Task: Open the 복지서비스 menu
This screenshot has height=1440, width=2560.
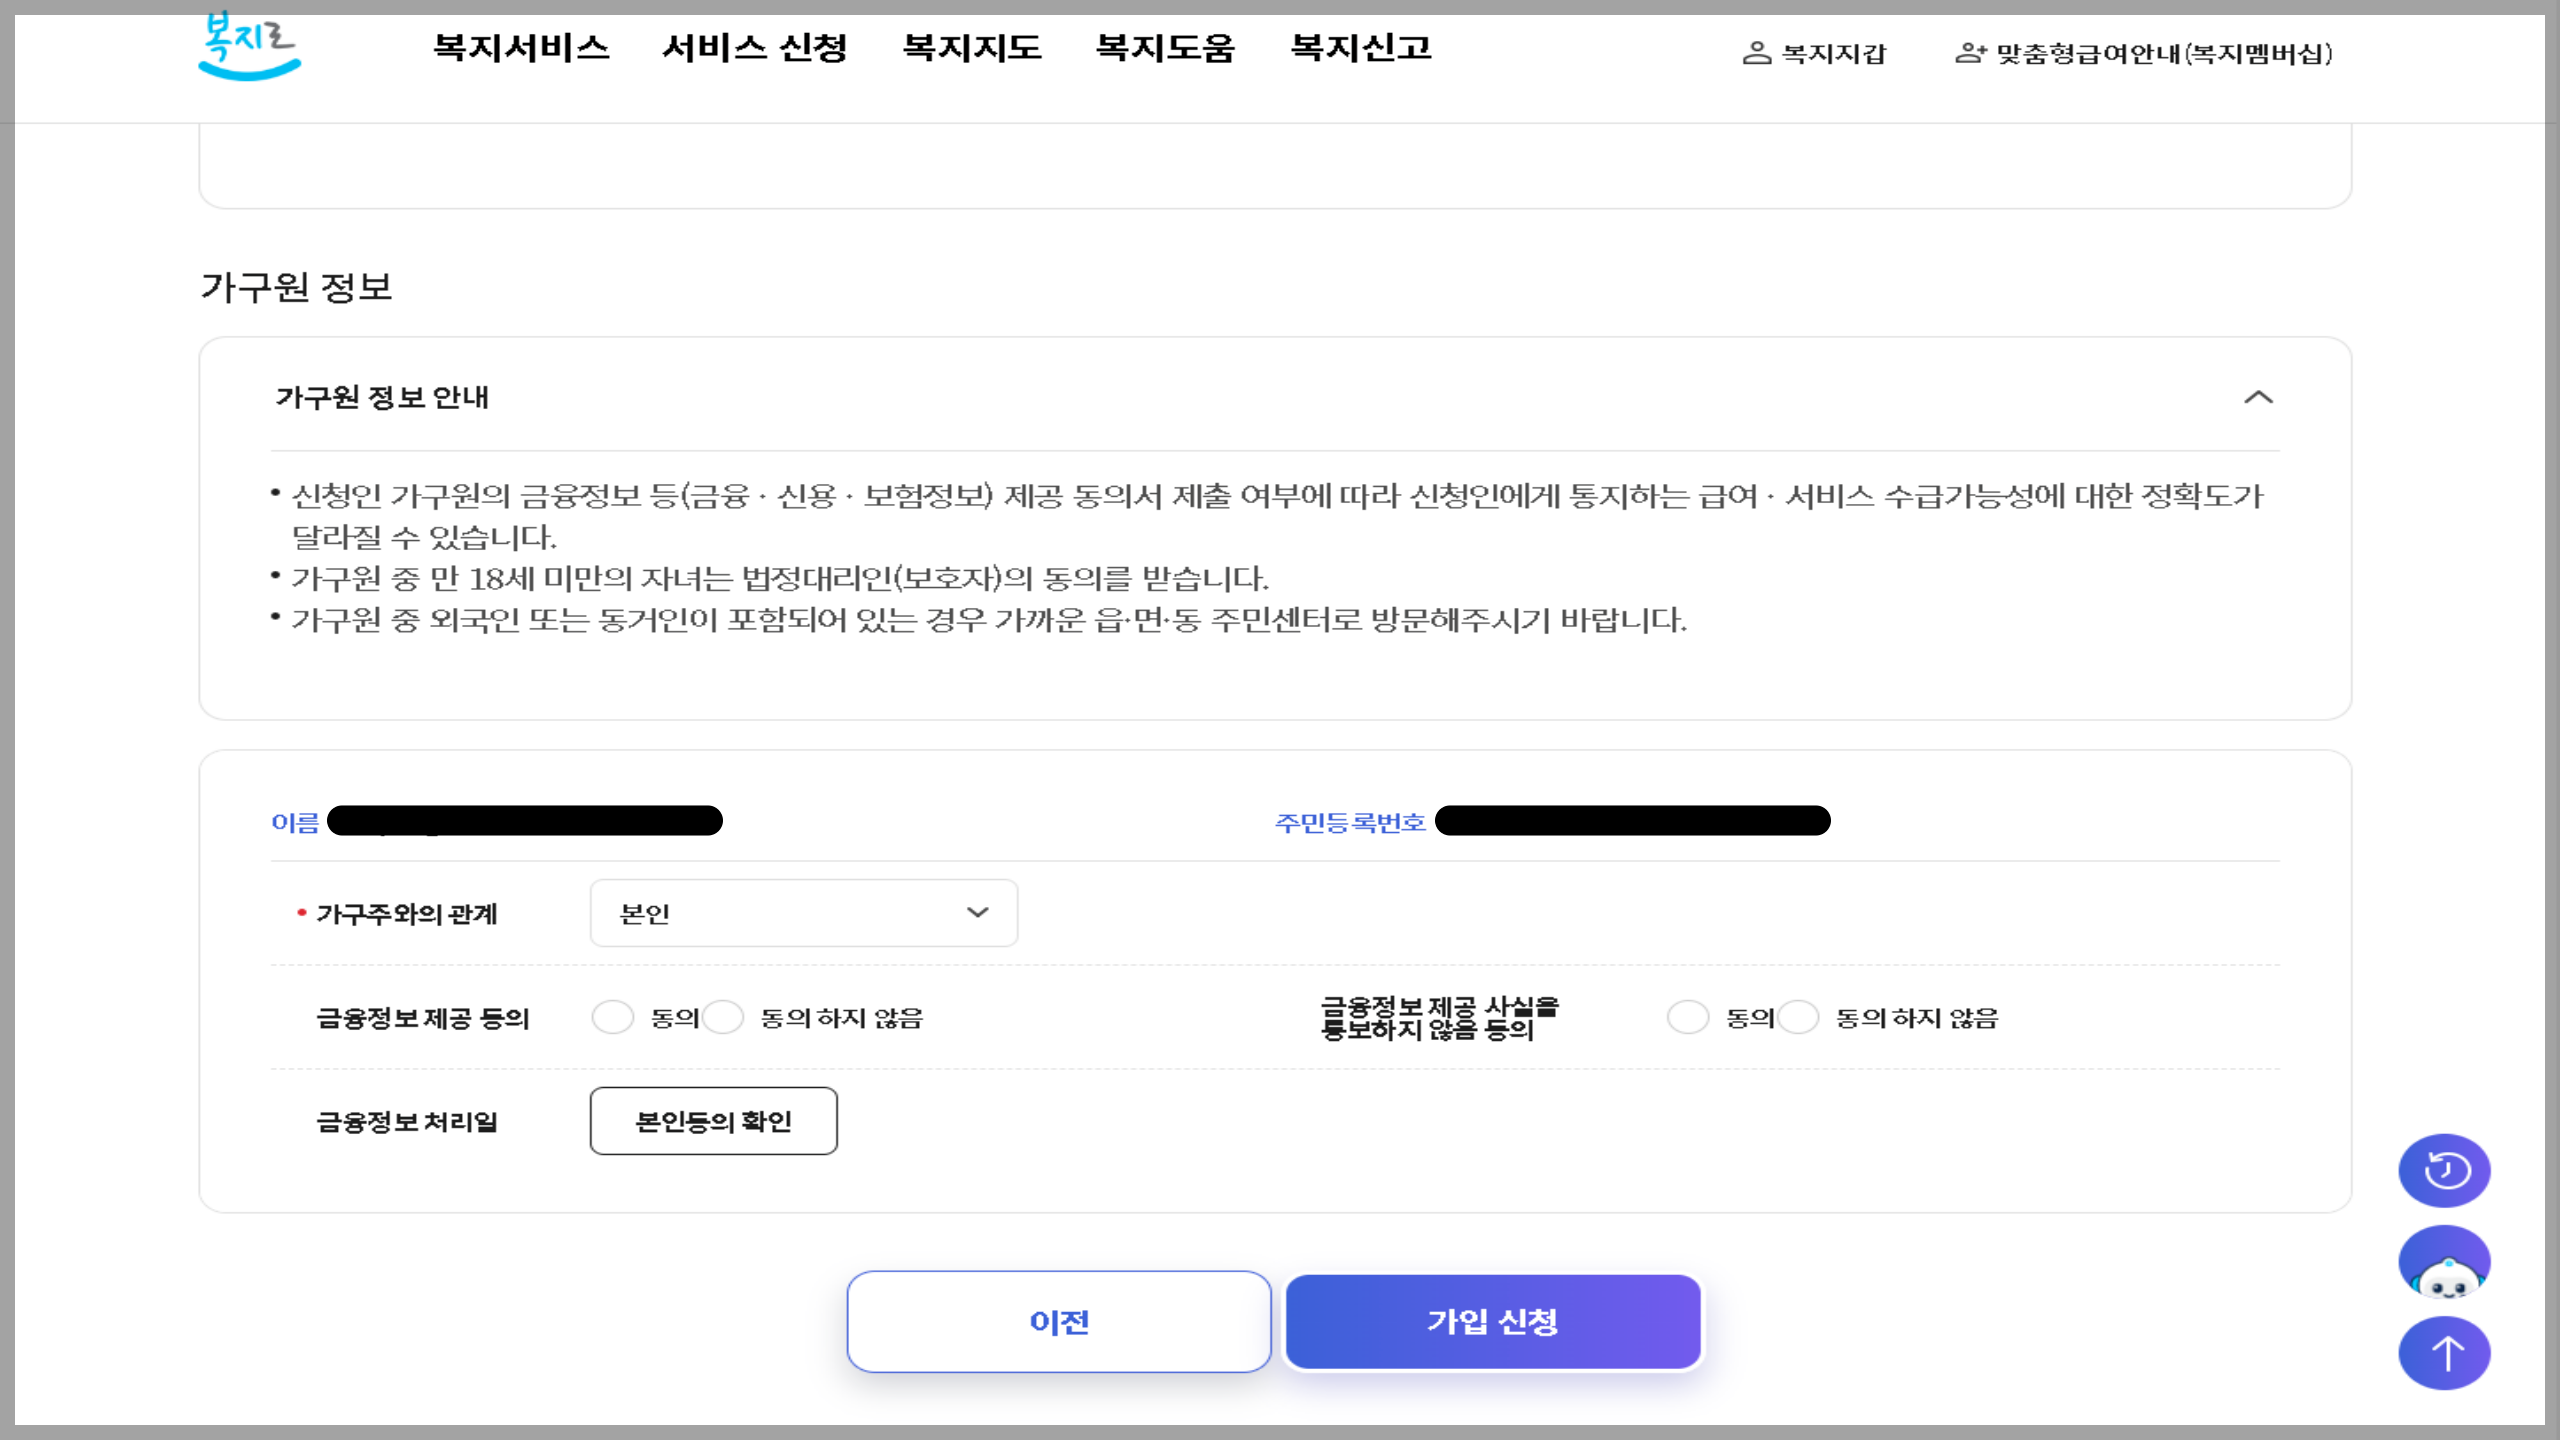Action: [521, 48]
